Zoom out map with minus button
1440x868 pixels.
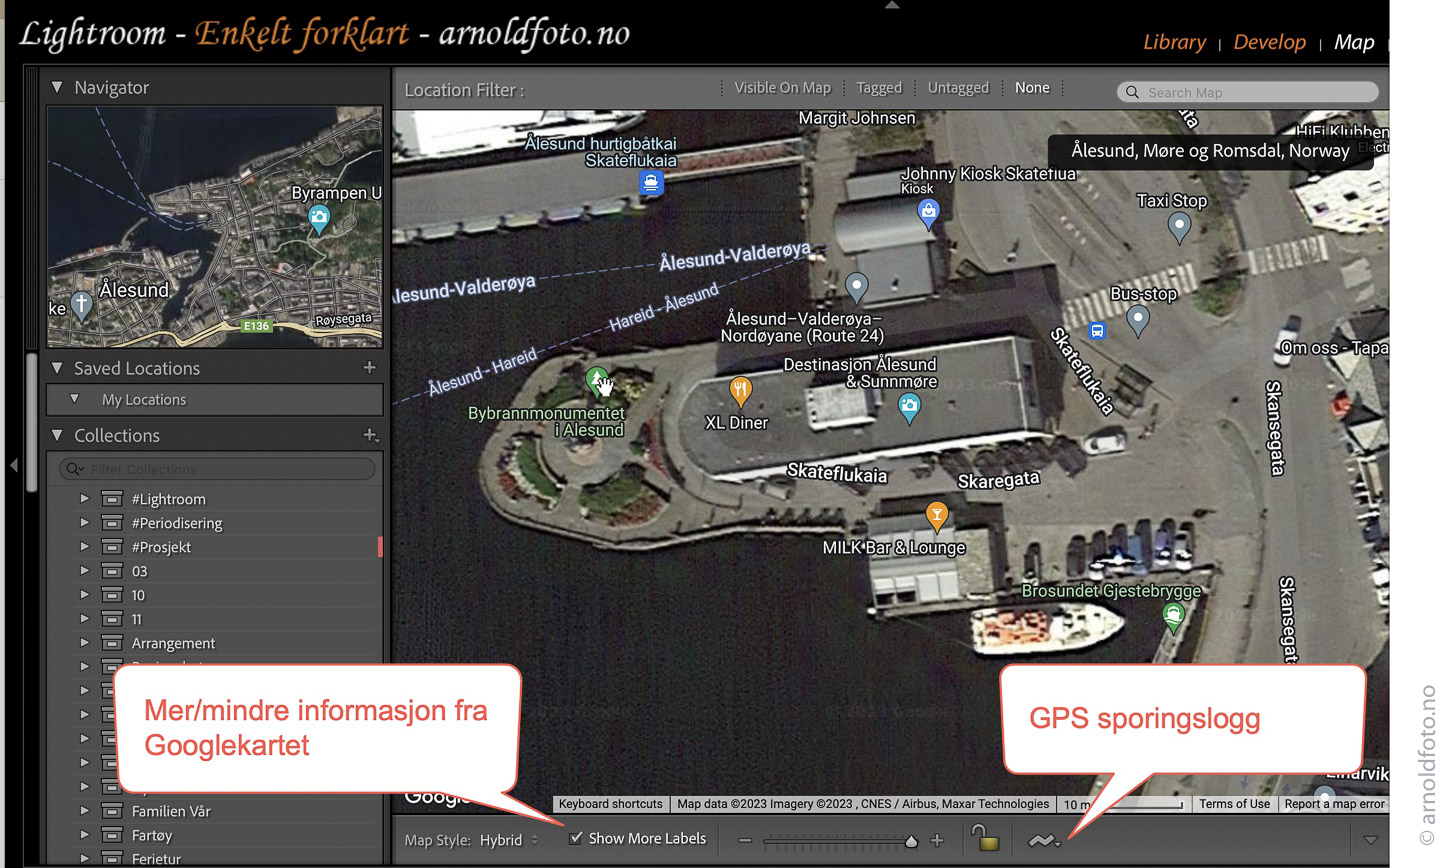pyautogui.click(x=744, y=840)
